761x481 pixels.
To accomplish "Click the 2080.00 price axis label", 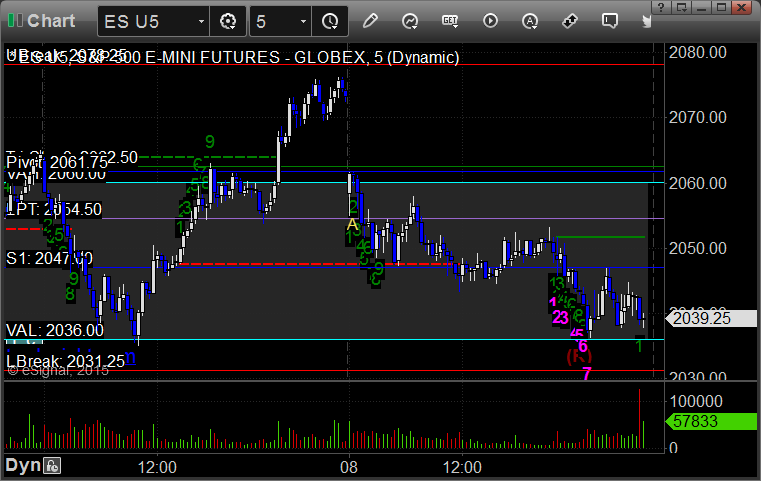I will pyautogui.click(x=697, y=52).
